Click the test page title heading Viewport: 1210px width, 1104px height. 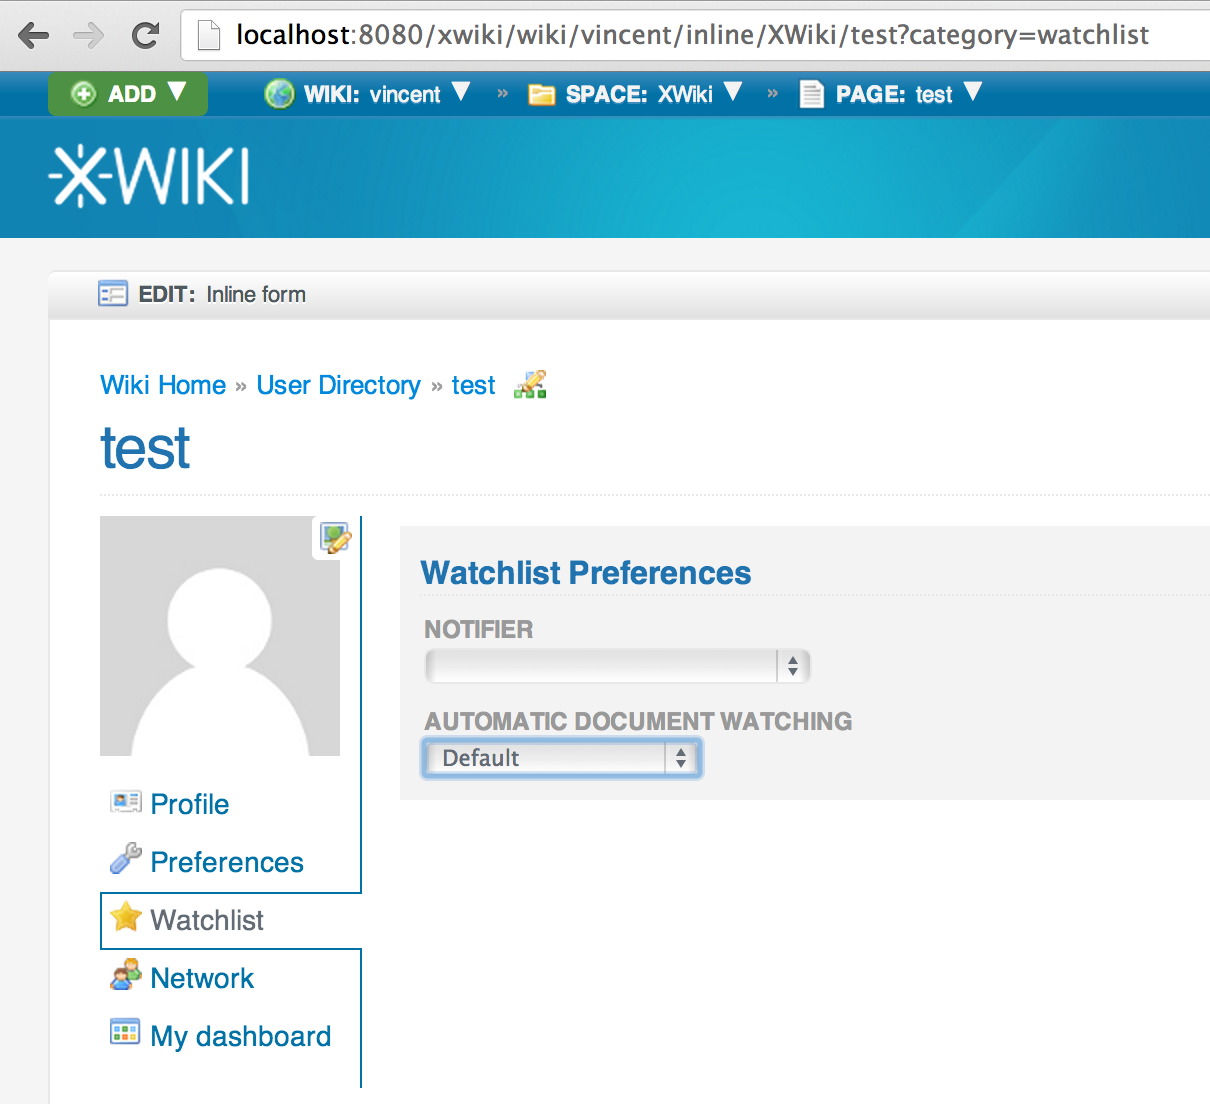pyautogui.click(x=145, y=447)
